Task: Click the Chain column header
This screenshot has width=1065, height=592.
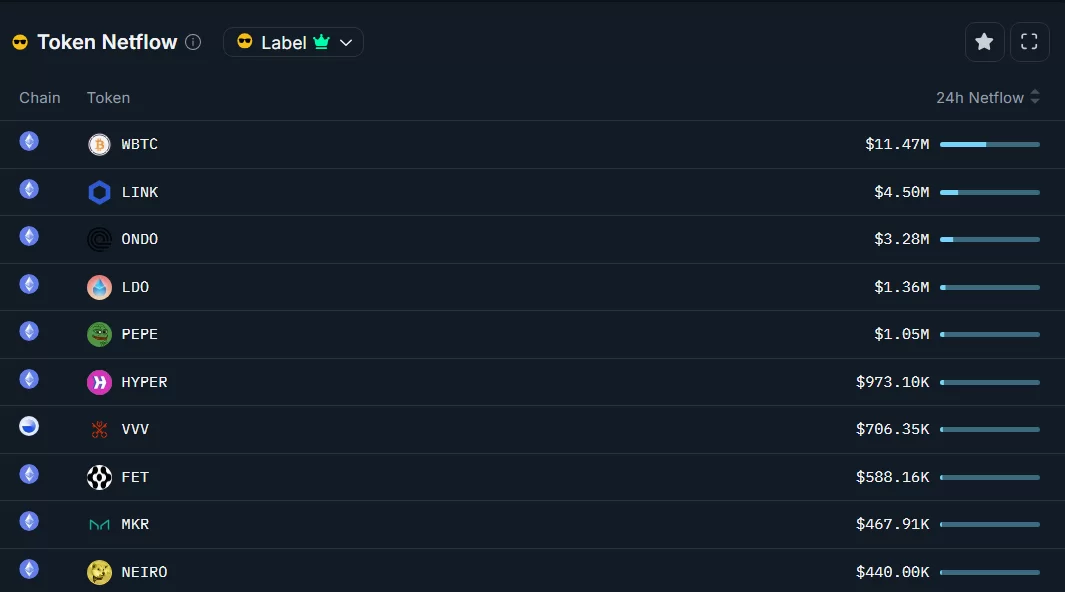Action: [40, 98]
